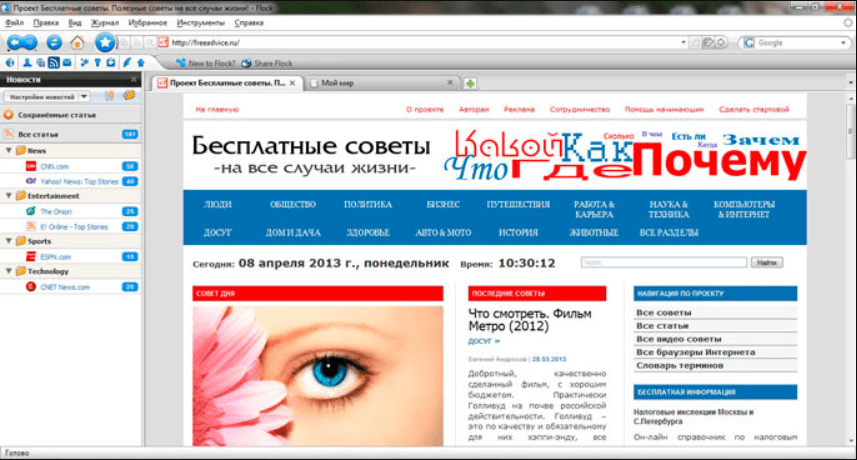Click the green new tab plus icon
857x460 pixels.
470,83
